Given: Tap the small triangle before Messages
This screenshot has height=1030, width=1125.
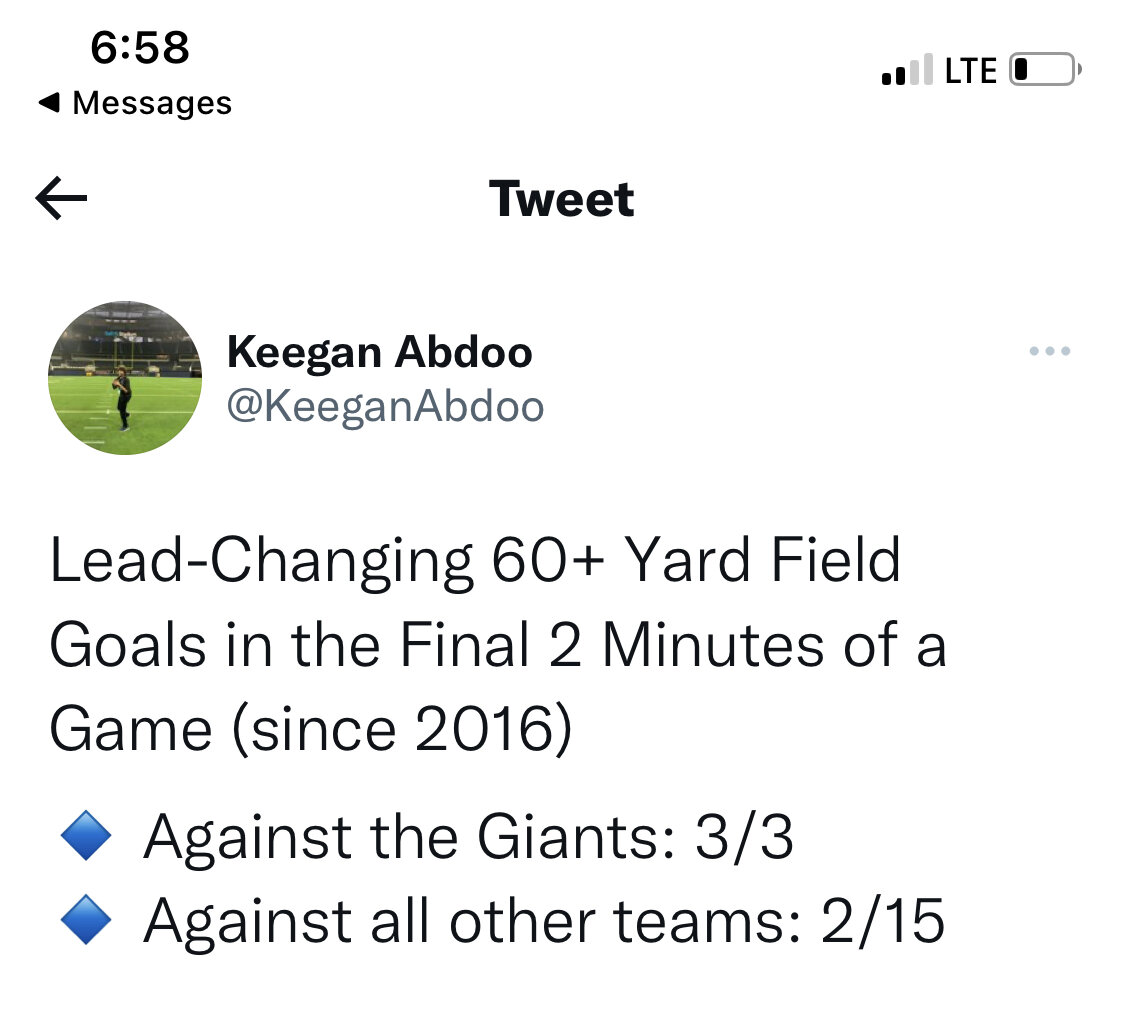Looking at the screenshot, I should pos(47,102).
